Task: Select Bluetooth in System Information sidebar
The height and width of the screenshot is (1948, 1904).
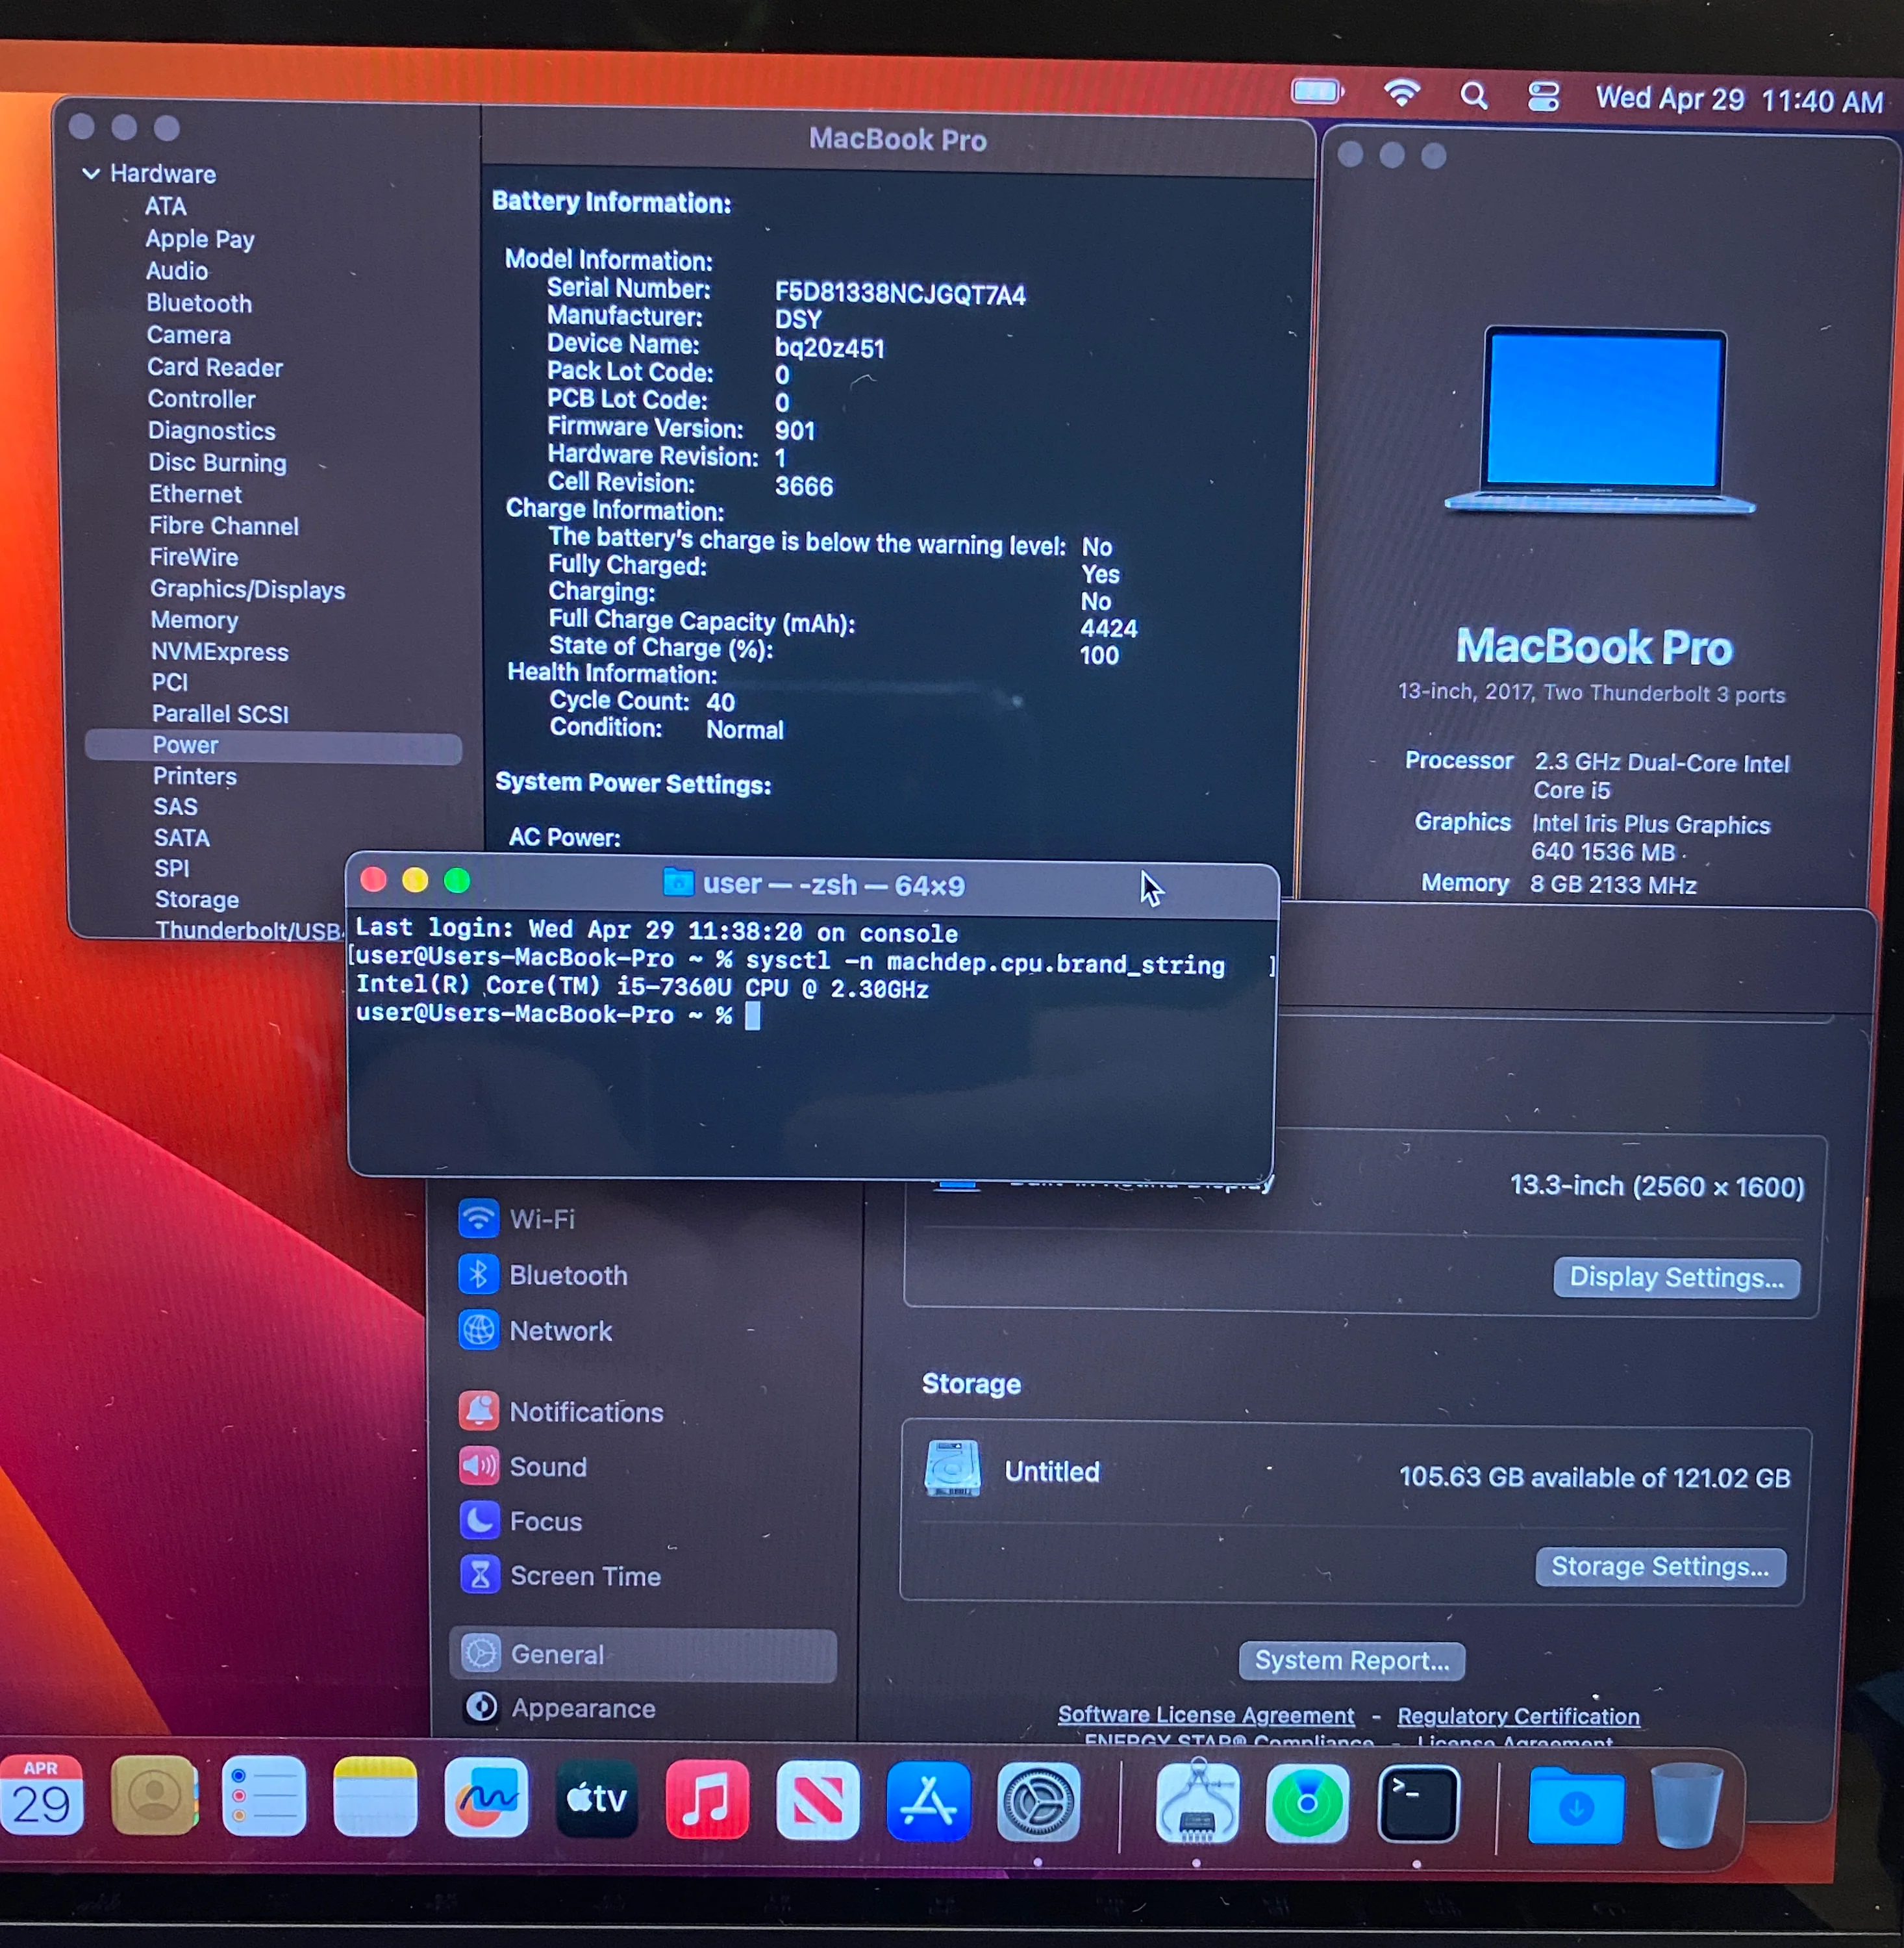Action: [x=199, y=303]
